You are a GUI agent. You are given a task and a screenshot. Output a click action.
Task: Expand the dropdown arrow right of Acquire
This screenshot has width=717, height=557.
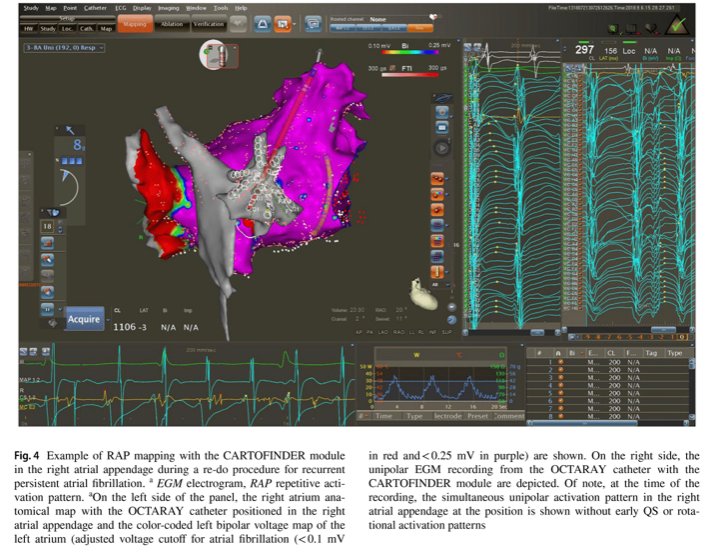click(x=108, y=320)
